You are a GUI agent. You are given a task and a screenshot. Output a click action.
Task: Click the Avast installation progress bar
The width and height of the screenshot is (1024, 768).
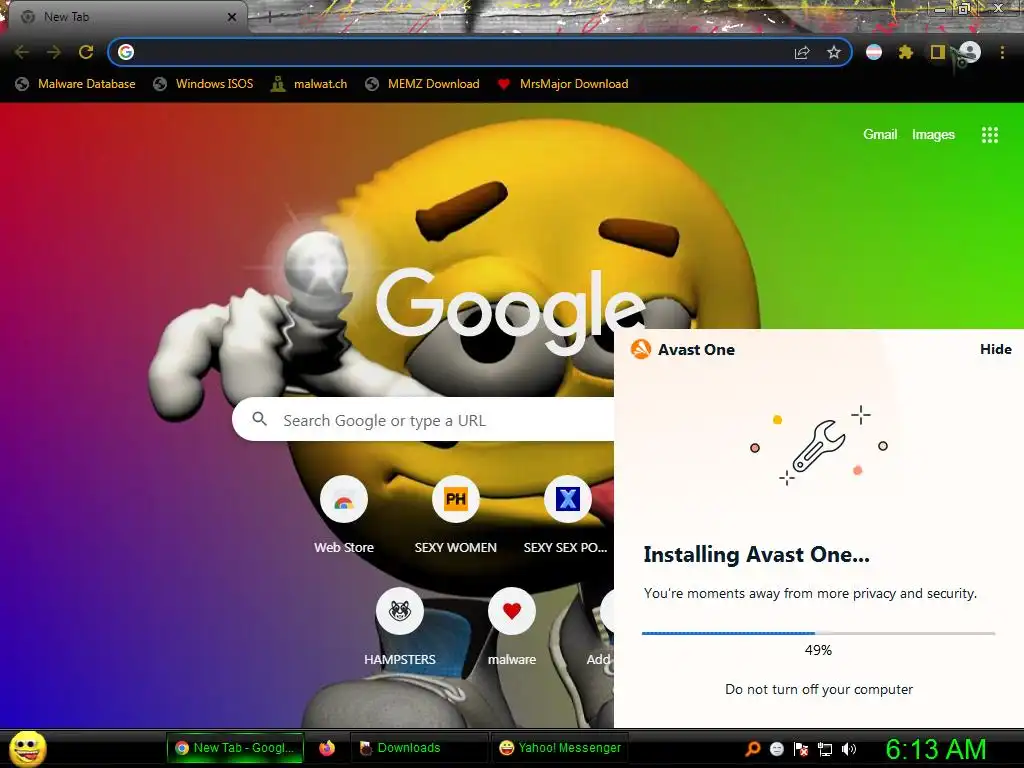(818, 633)
